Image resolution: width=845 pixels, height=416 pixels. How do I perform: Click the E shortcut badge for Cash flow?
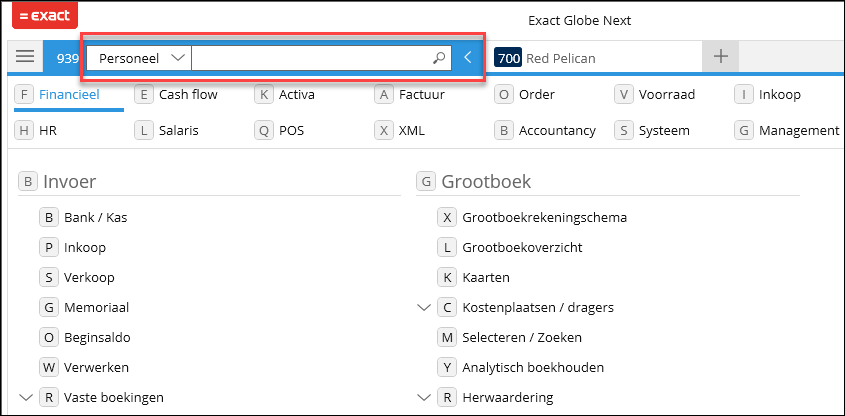point(144,95)
